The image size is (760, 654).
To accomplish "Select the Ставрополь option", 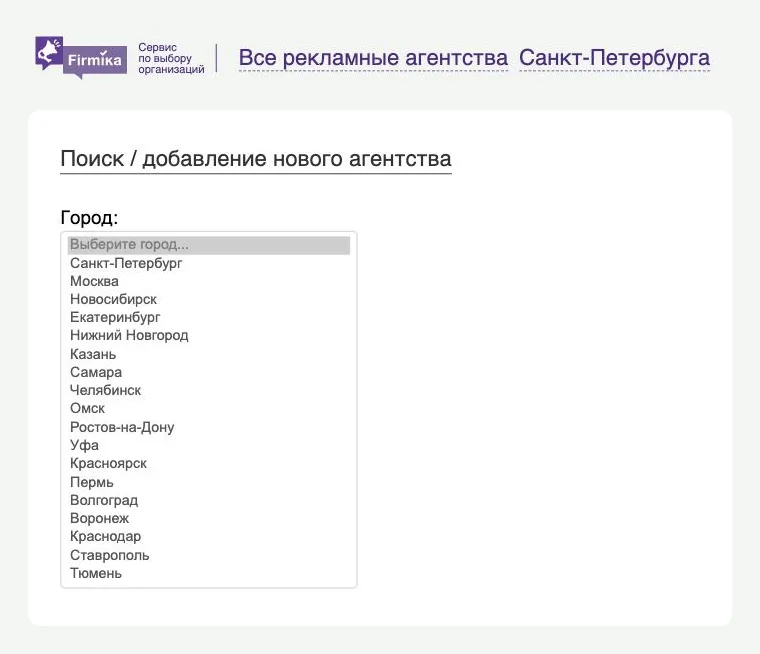I will (209, 555).
